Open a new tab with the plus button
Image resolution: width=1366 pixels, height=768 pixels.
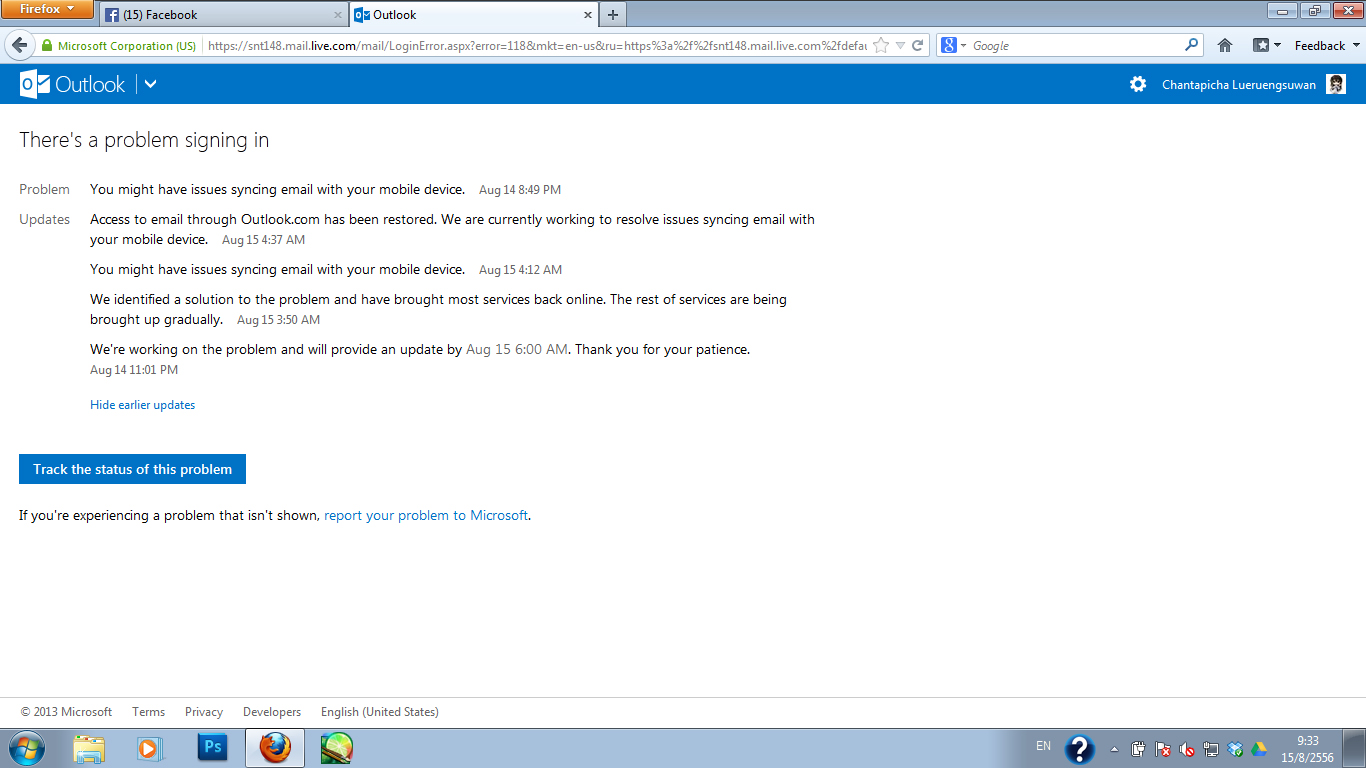tap(612, 15)
